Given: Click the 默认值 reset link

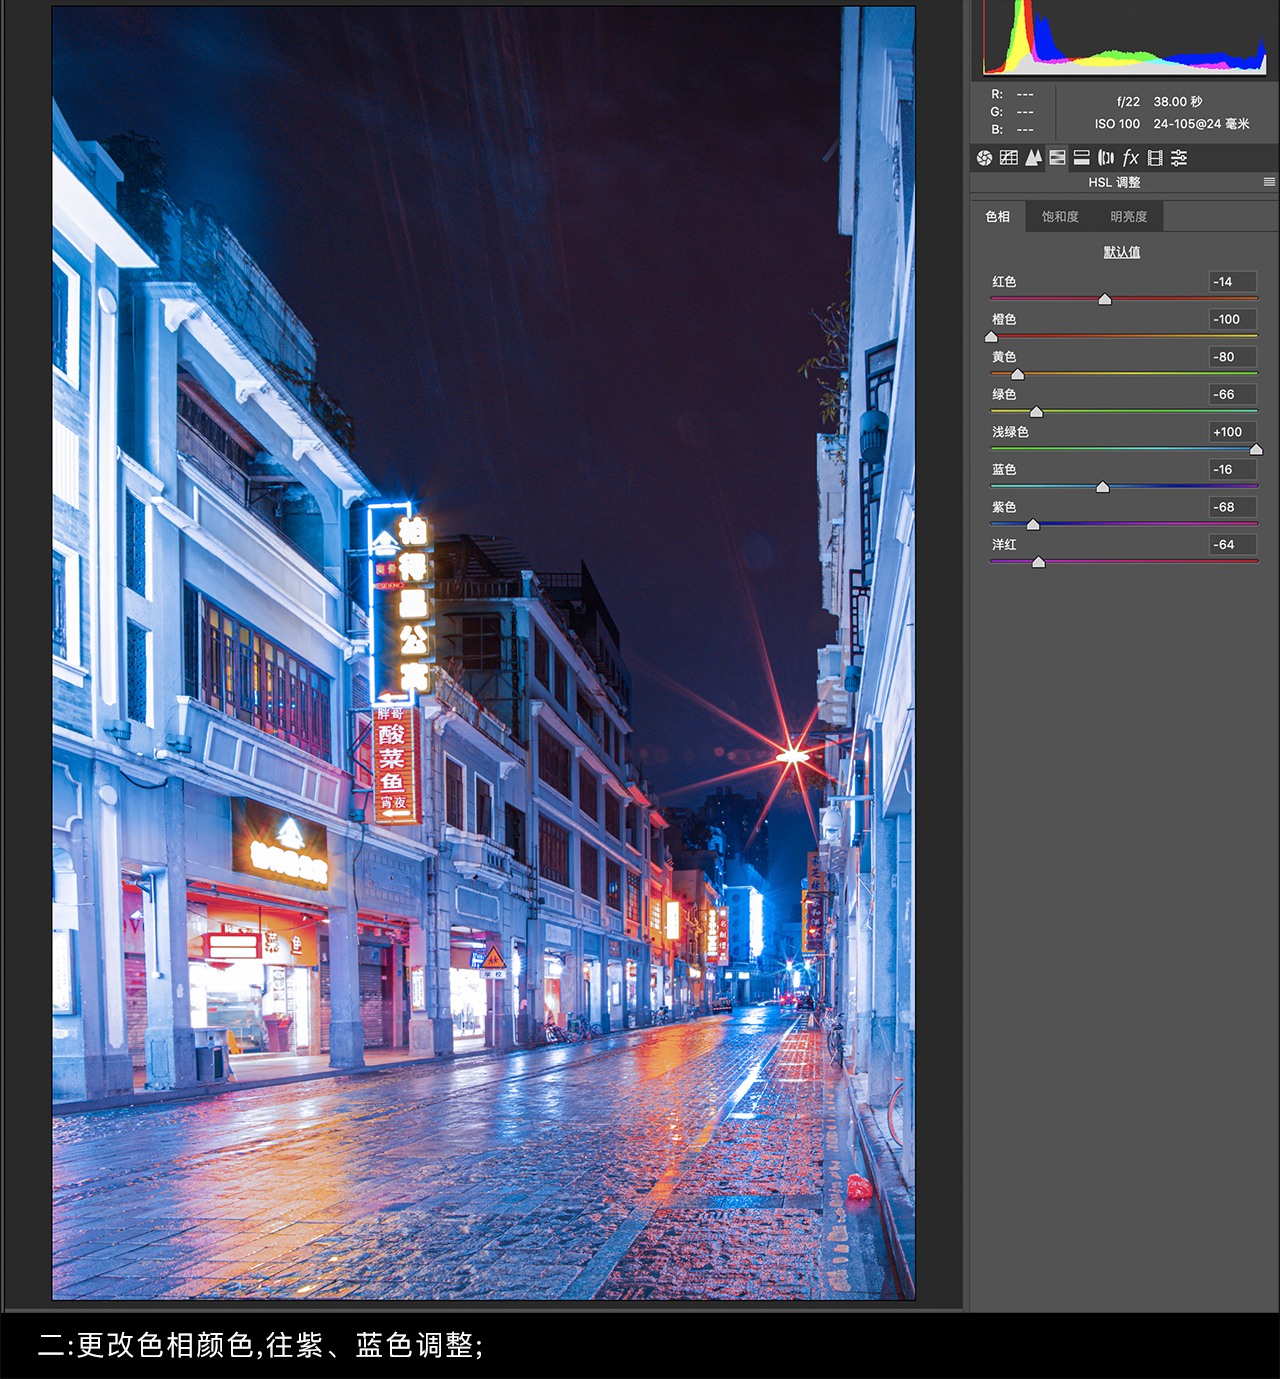Looking at the screenshot, I should click(x=1121, y=252).
